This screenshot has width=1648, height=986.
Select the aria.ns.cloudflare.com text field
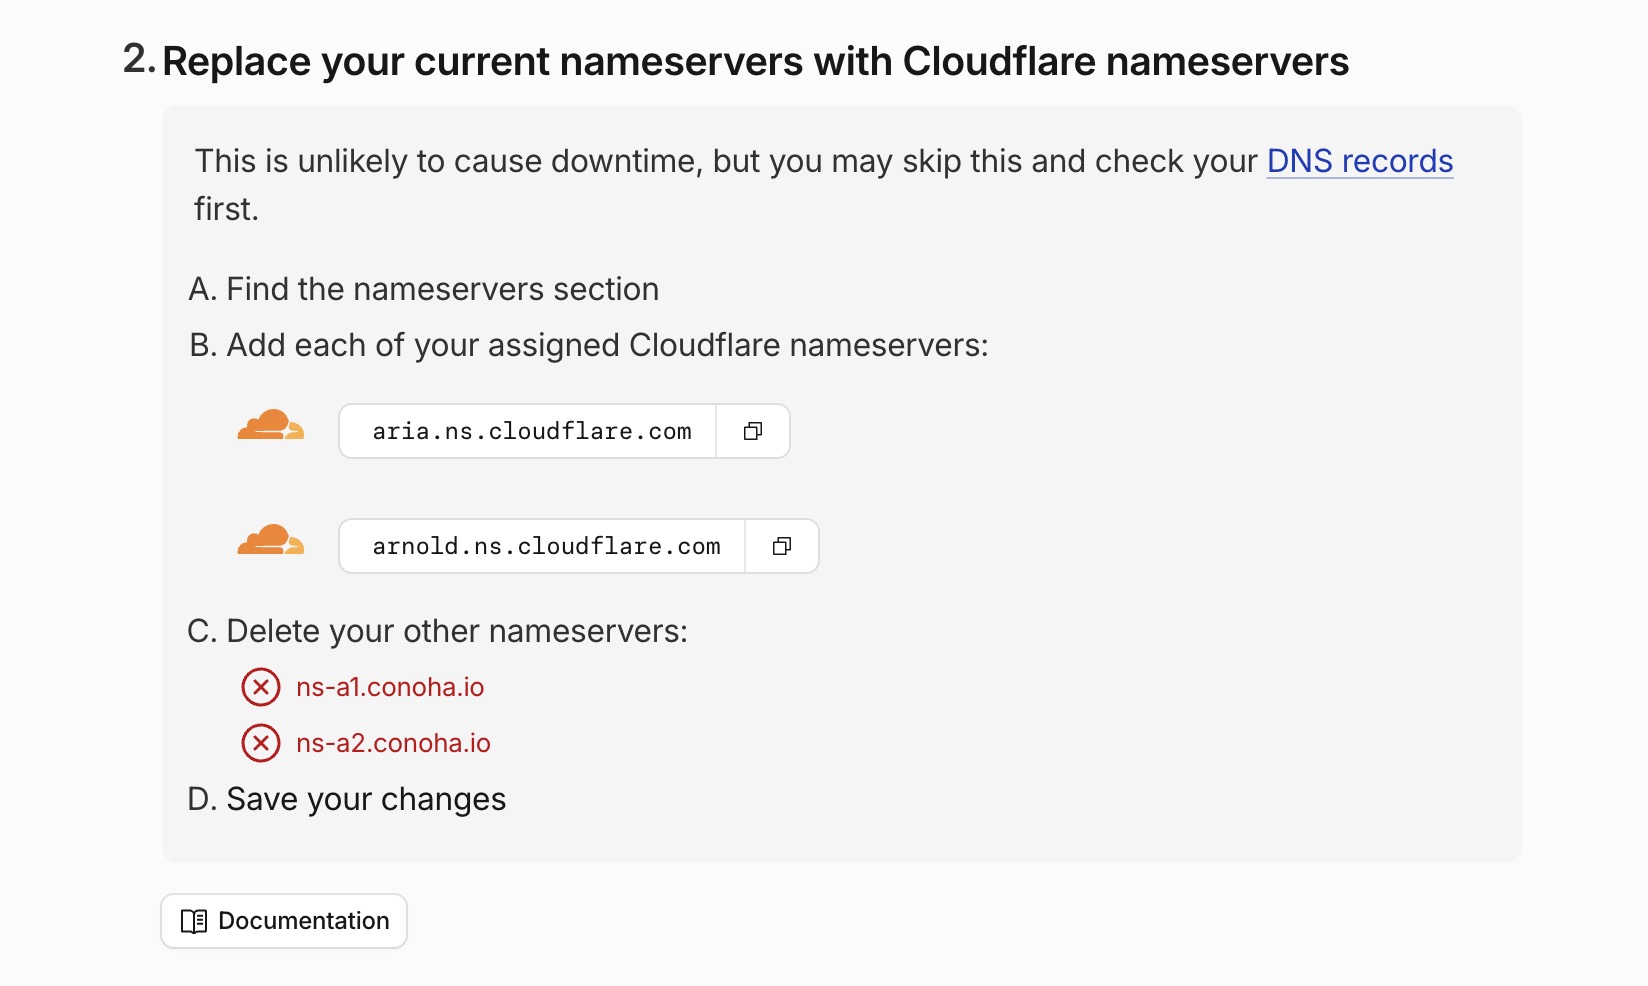[528, 431]
